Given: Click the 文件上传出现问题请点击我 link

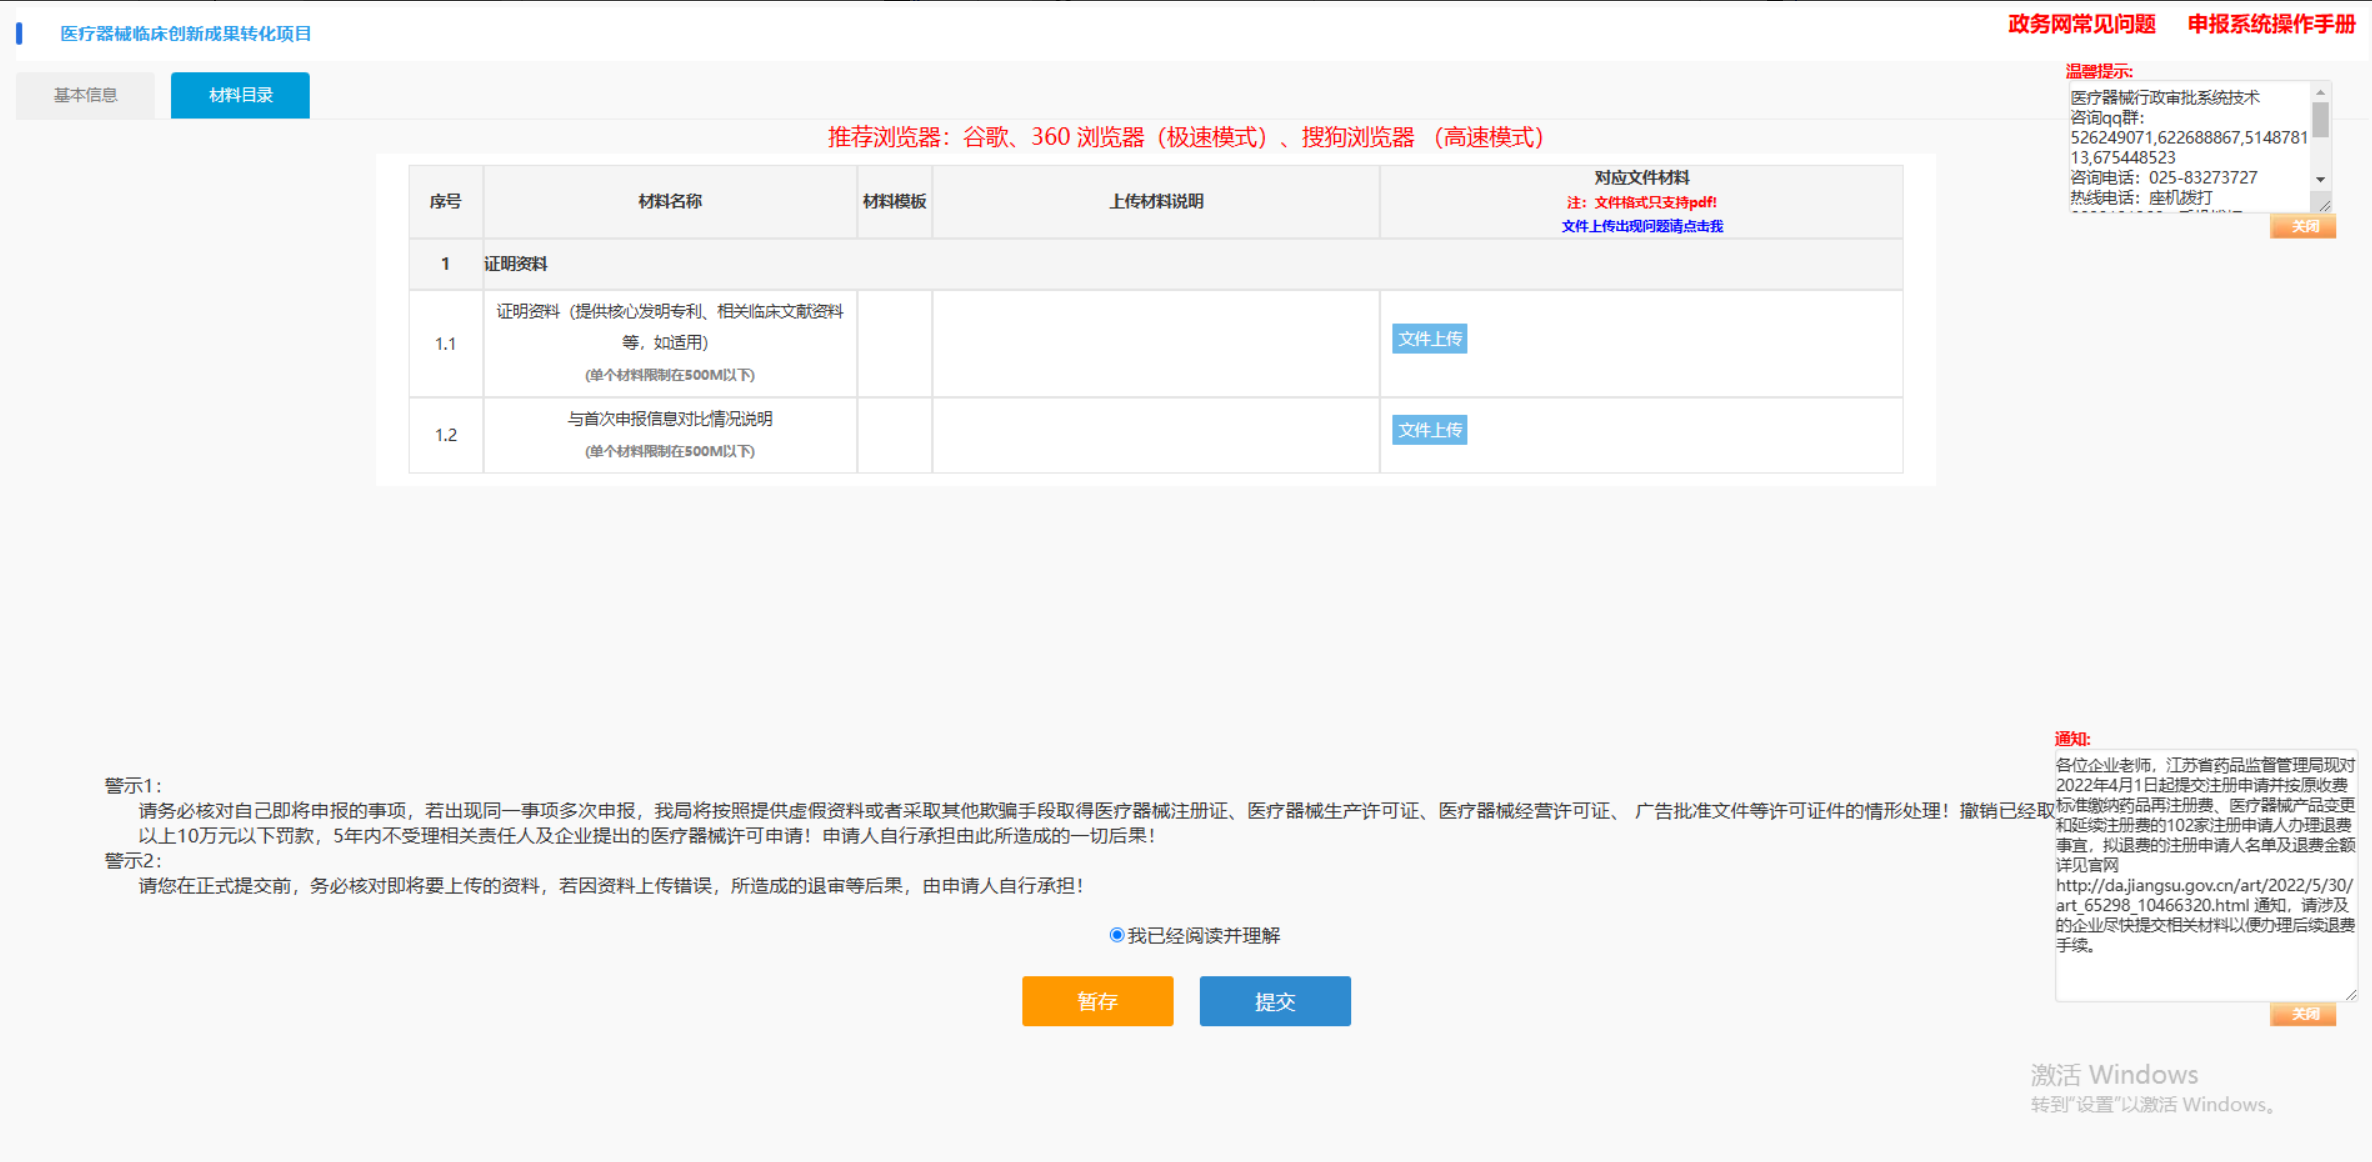Looking at the screenshot, I should click(1641, 226).
